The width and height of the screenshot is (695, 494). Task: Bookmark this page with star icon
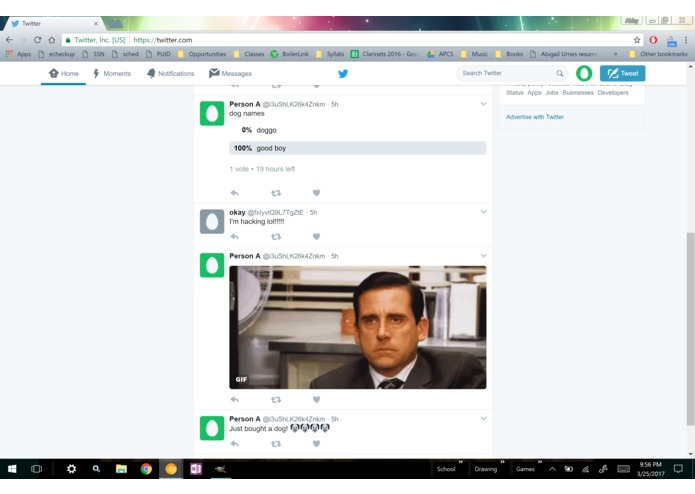637,40
